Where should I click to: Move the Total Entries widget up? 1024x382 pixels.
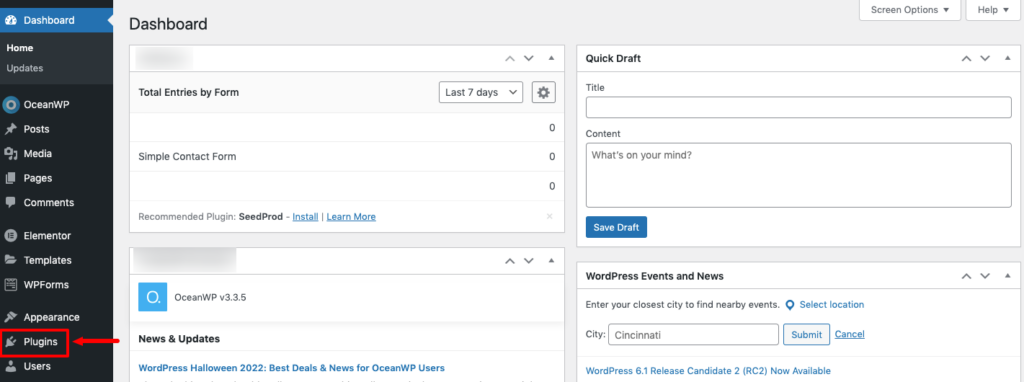tap(509, 59)
